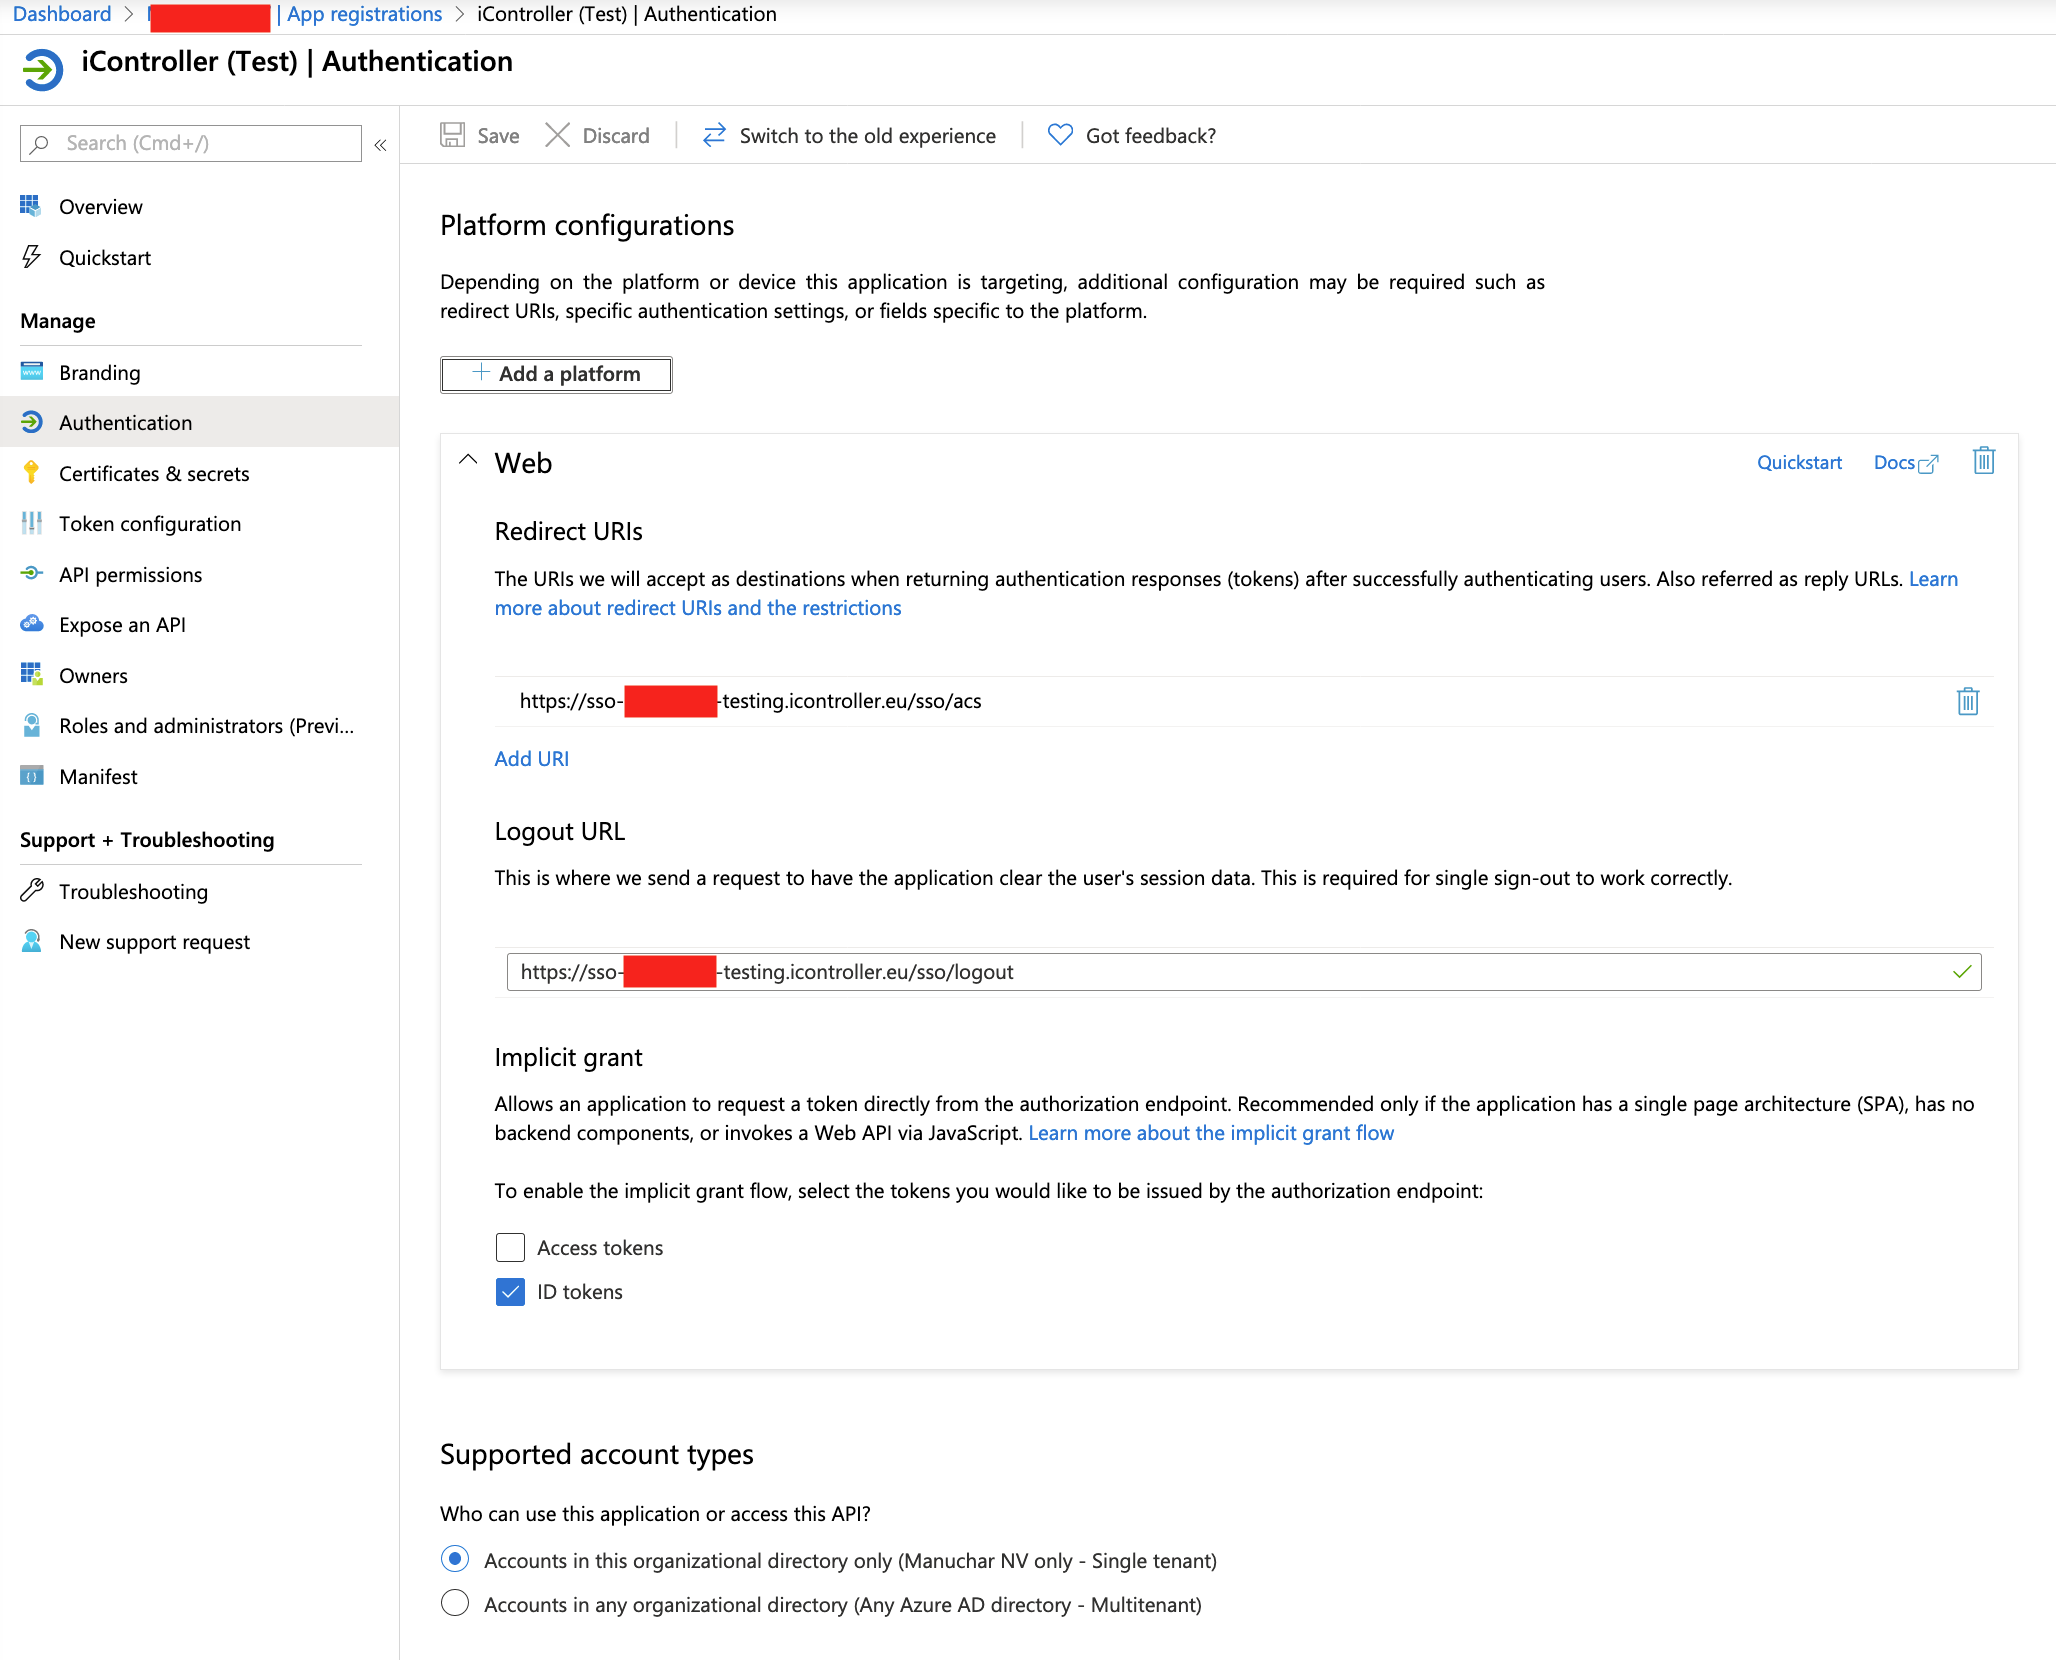Click Dashboard in the breadcrumb
The image size is (2056, 1660).
pos(62,14)
